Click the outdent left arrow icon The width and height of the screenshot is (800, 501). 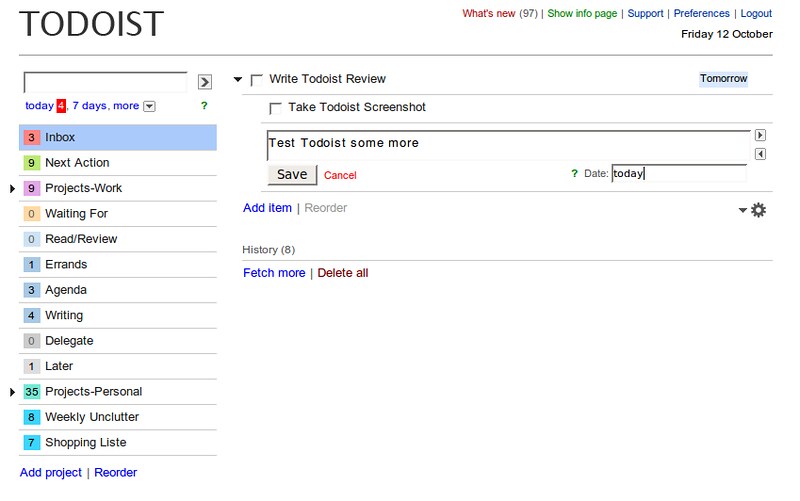click(x=760, y=154)
